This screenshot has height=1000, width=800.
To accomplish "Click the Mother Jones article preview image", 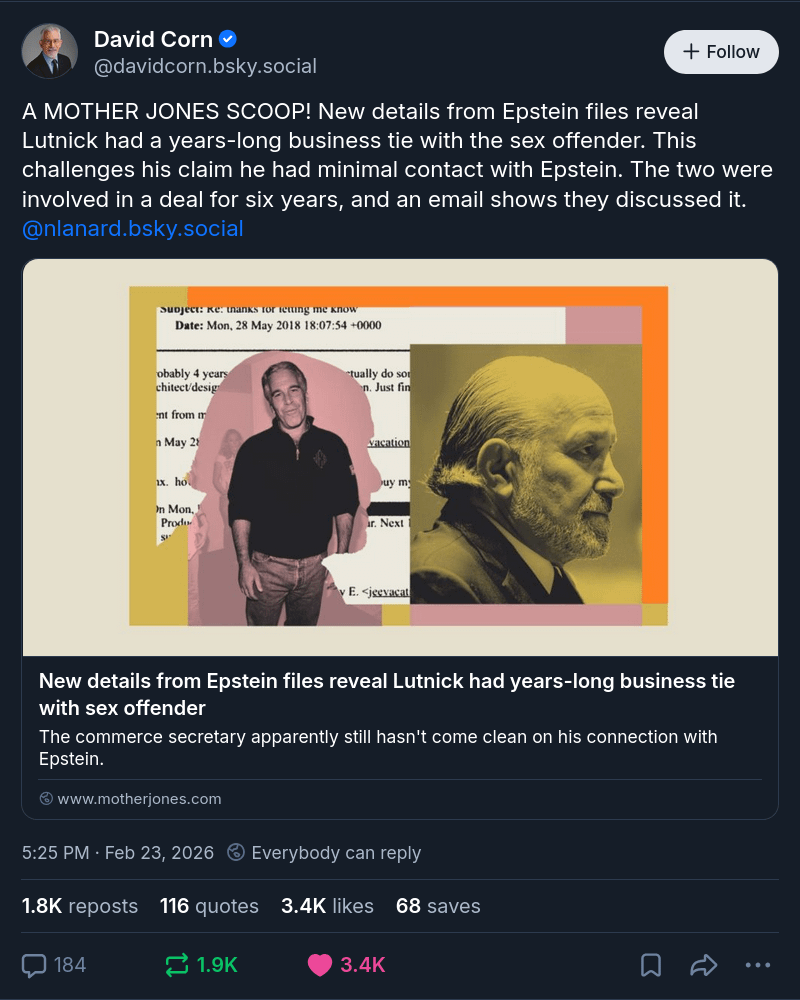I will [400, 457].
